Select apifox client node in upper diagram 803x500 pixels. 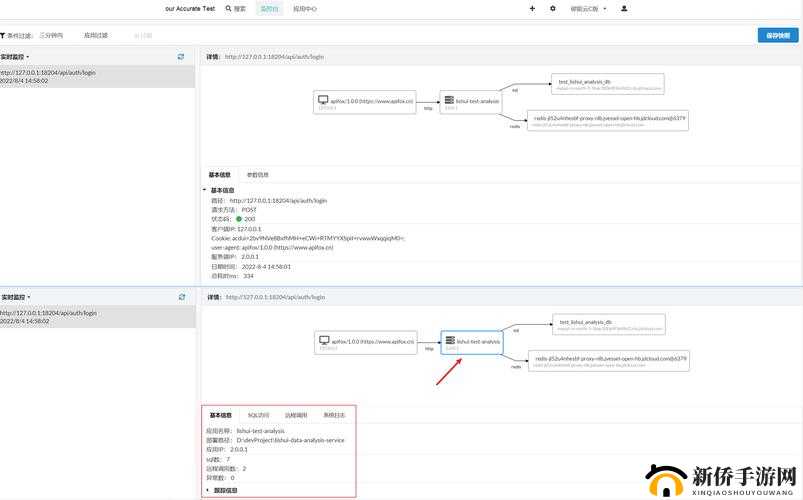coord(365,101)
